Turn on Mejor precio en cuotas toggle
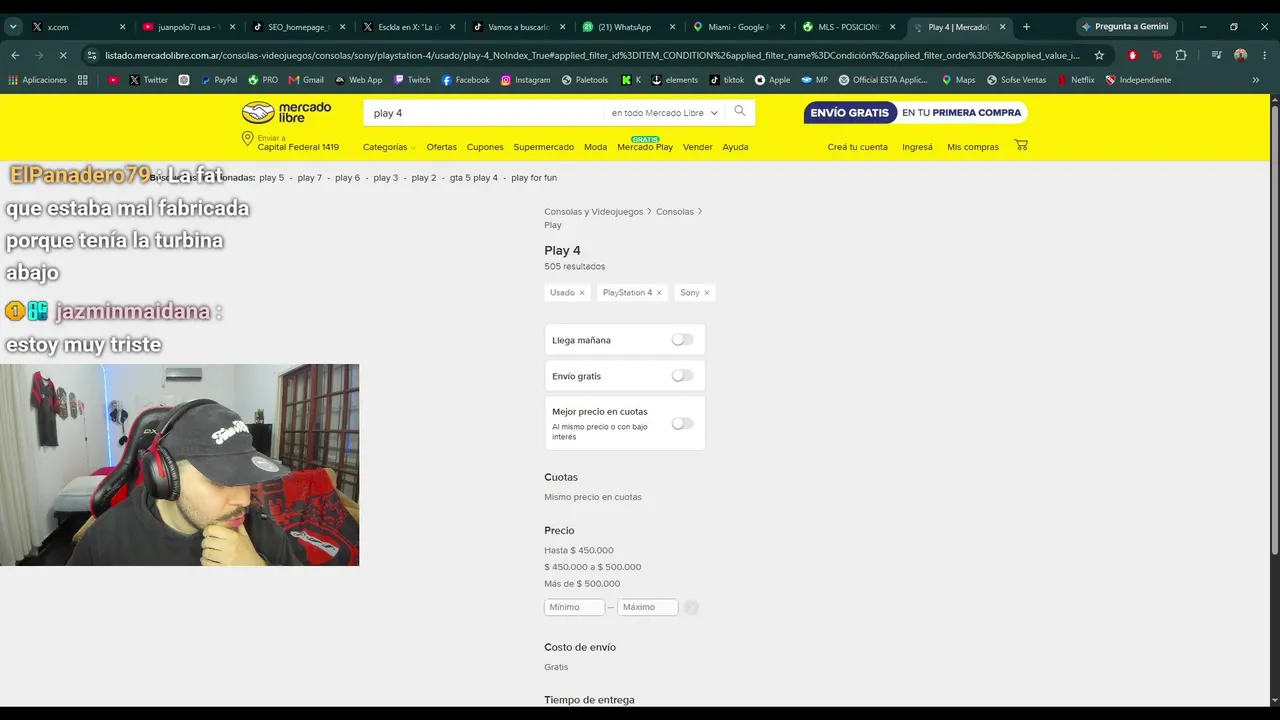The width and height of the screenshot is (1280, 720). pos(682,424)
